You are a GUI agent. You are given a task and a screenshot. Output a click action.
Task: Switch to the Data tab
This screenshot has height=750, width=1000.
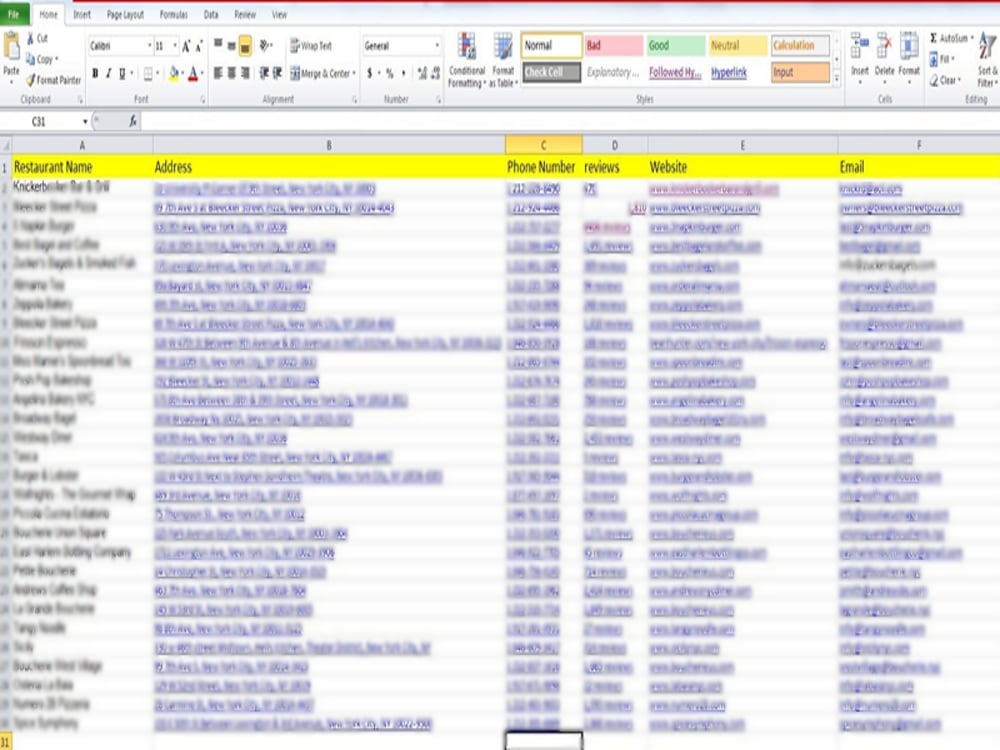(211, 14)
